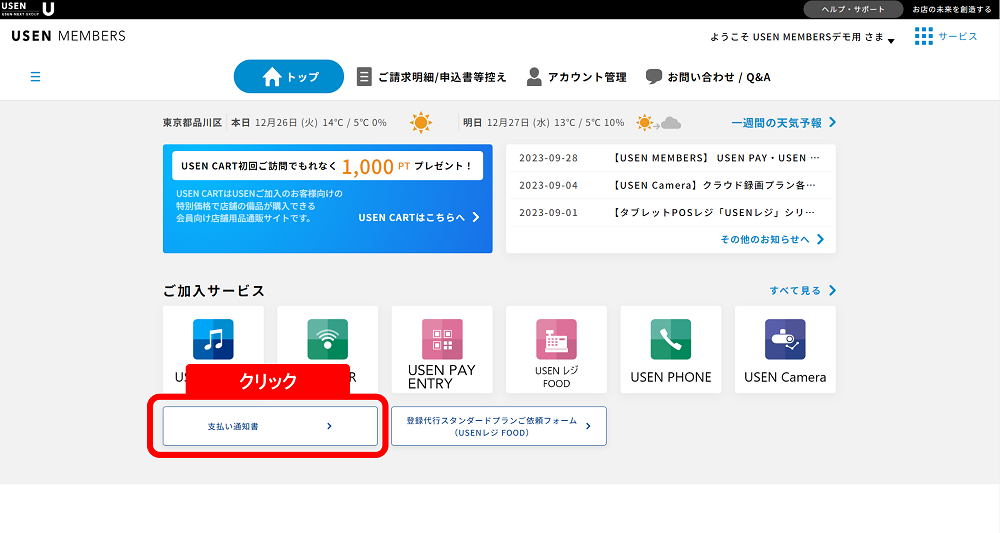Image resolution: width=1000 pixels, height=533 pixels.
Task: Click the USEN CARTはこちらへ link
Action: point(419,217)
